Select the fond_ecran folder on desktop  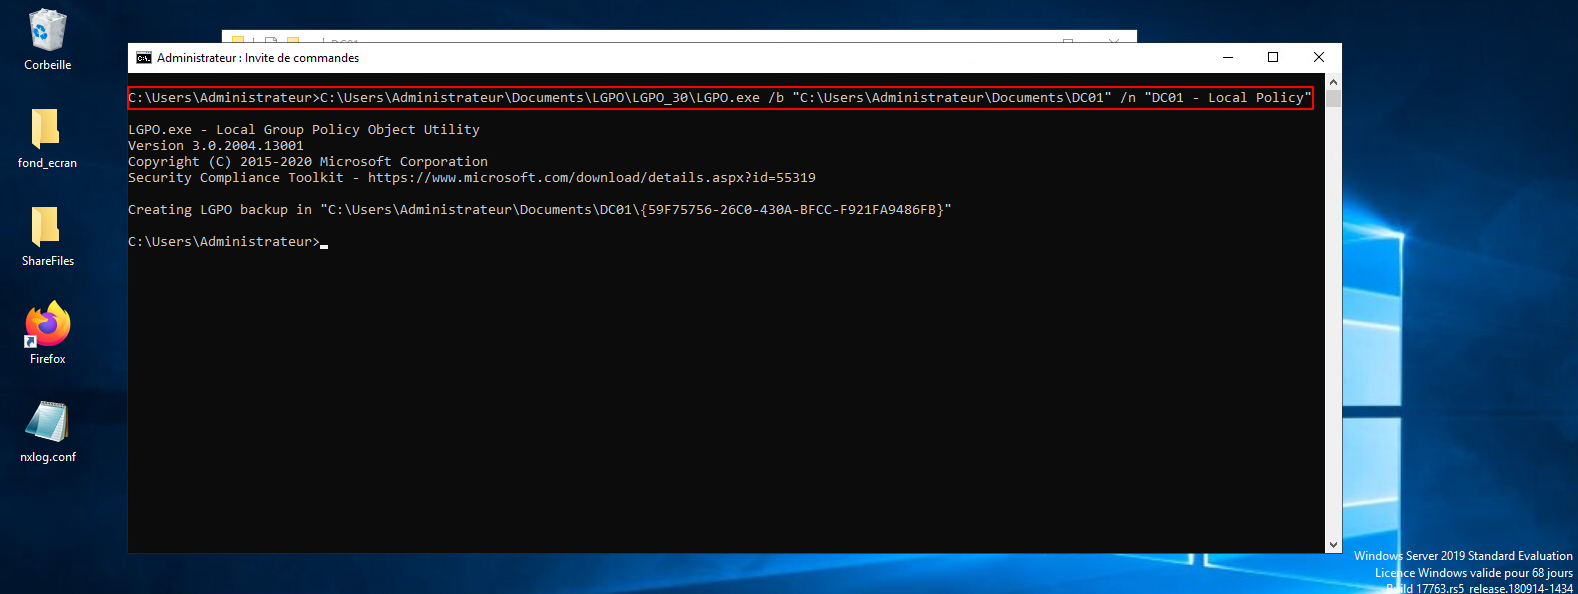pos(47,130)
